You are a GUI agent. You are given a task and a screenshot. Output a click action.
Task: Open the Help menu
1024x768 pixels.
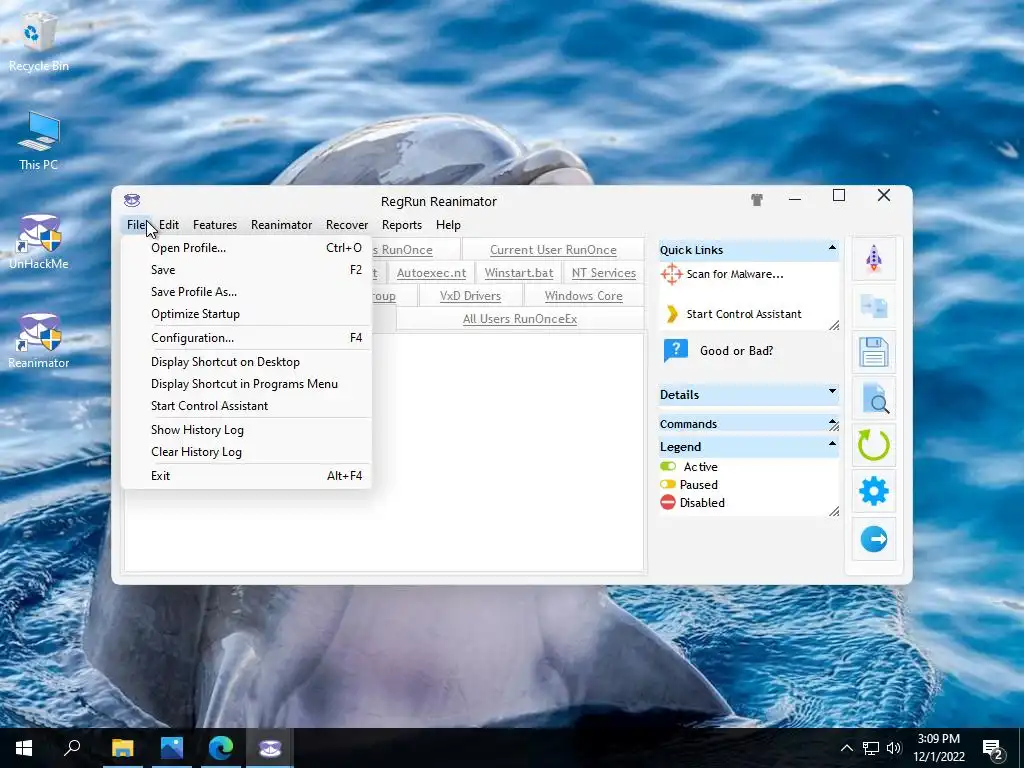pos(448,225)
